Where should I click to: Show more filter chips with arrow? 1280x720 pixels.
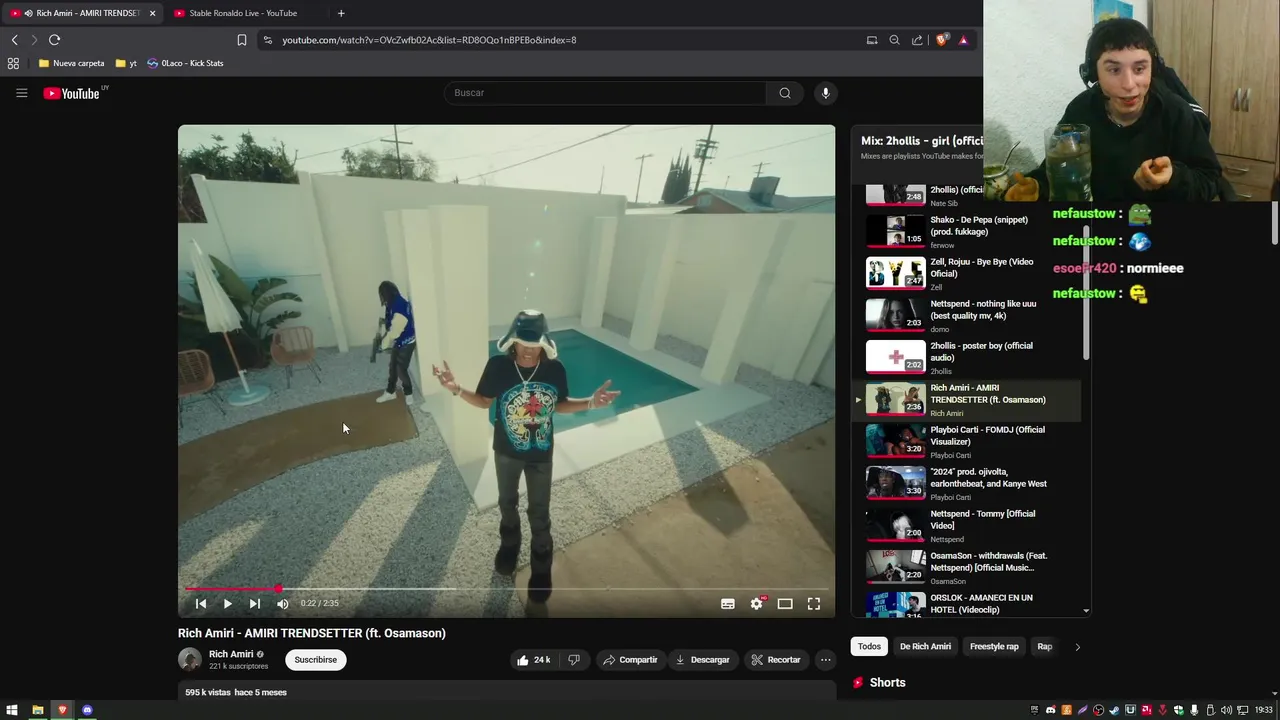tap(1077, 647)
